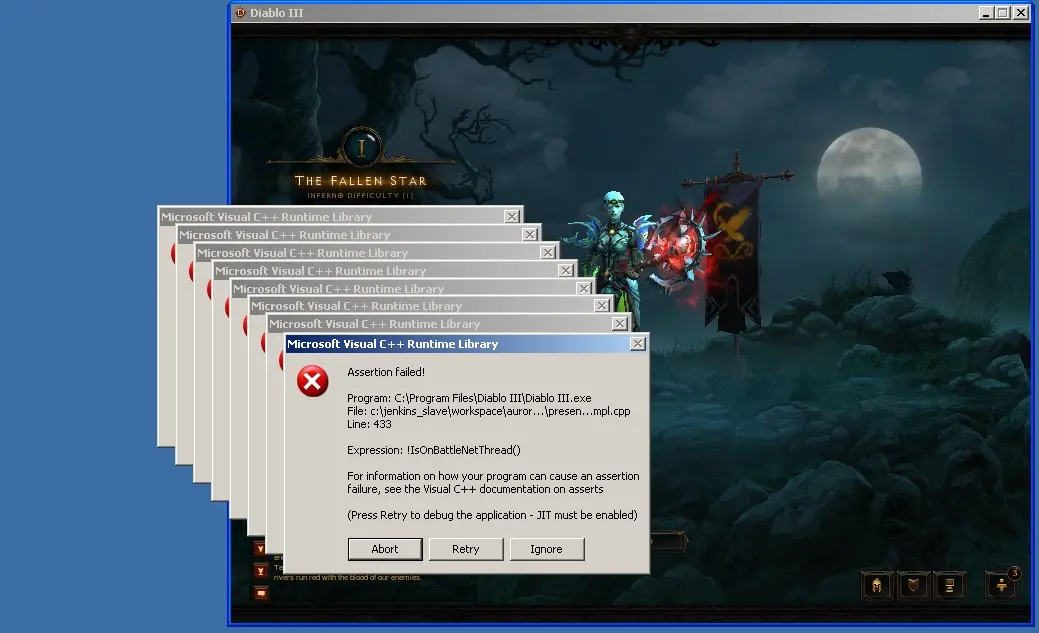Click the shield achievements icon
1039x633 pixels.
pos(914,585)
